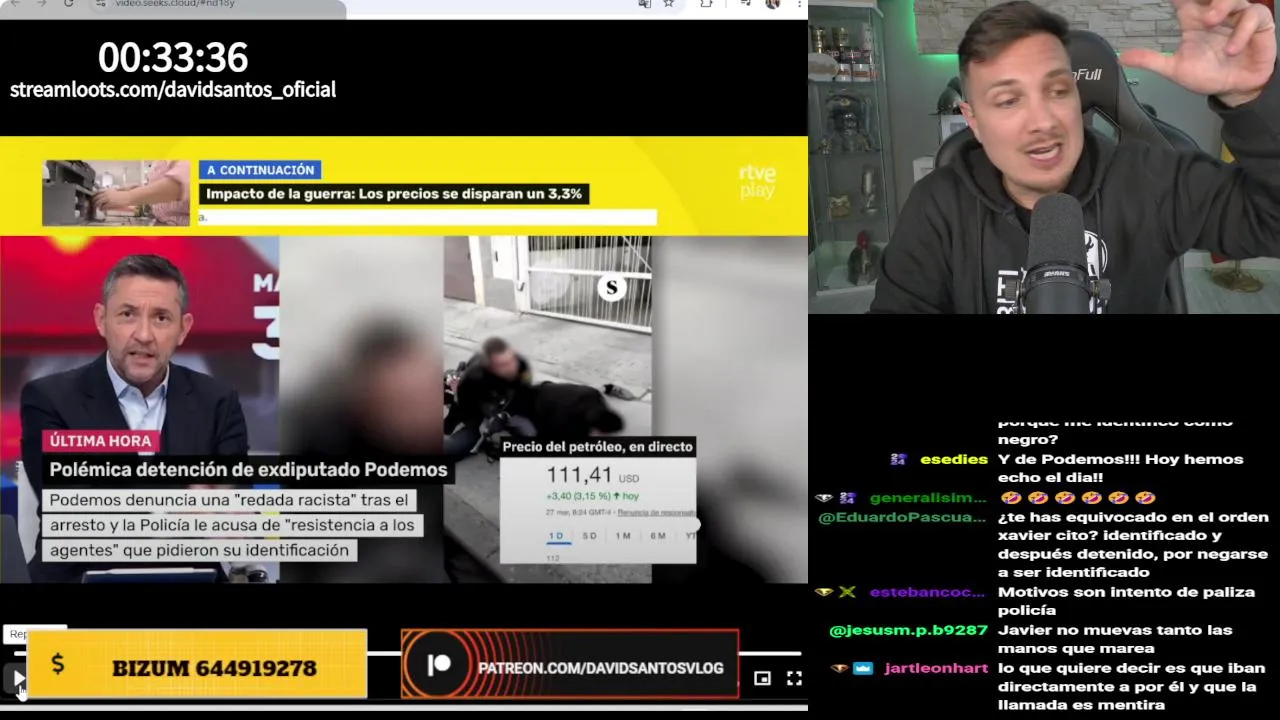Click the translate page icon in address bar
1280x720 pixels.
(x=644, y=4)
